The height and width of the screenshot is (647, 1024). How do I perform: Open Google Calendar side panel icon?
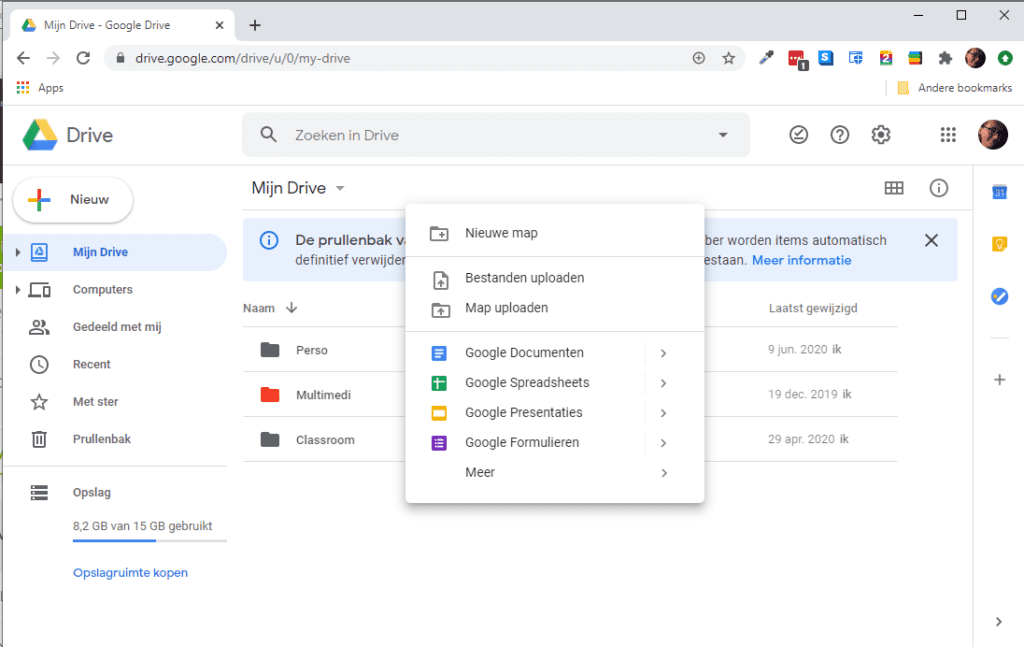(999, 192)
